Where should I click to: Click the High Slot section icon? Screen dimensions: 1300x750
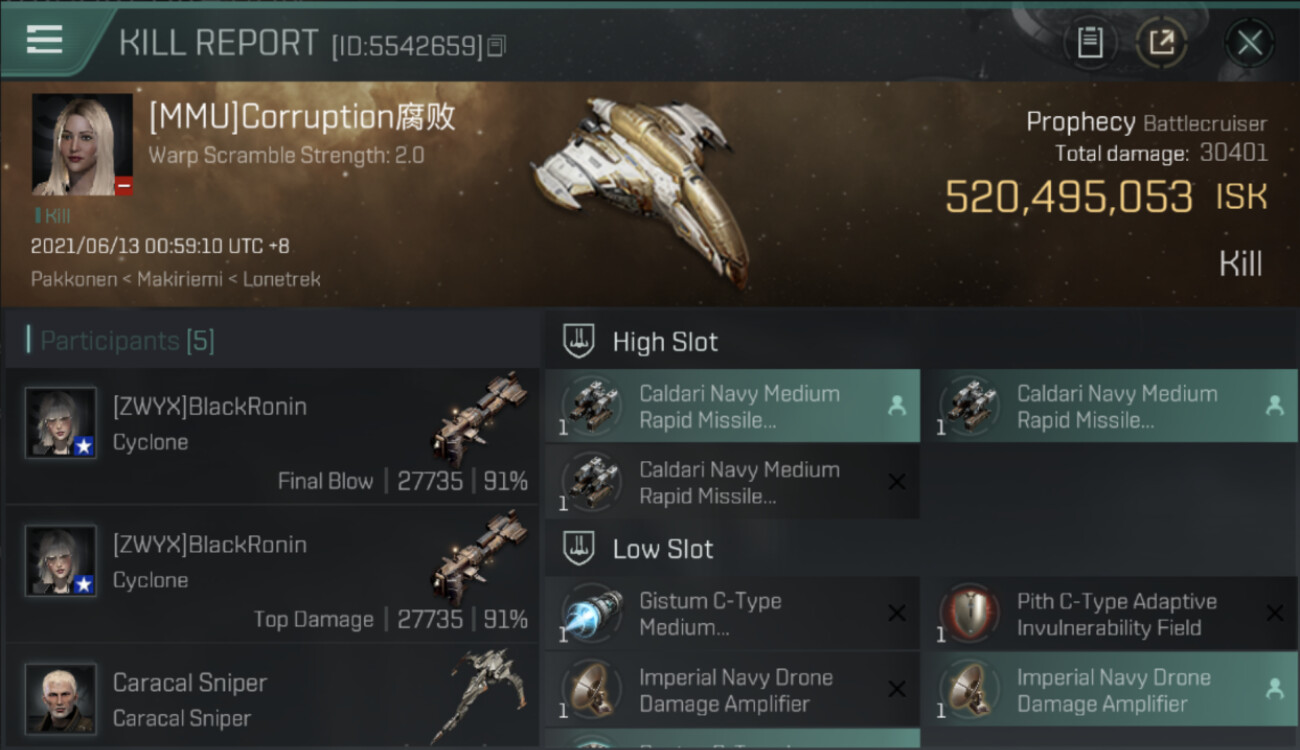click(580, 341)
